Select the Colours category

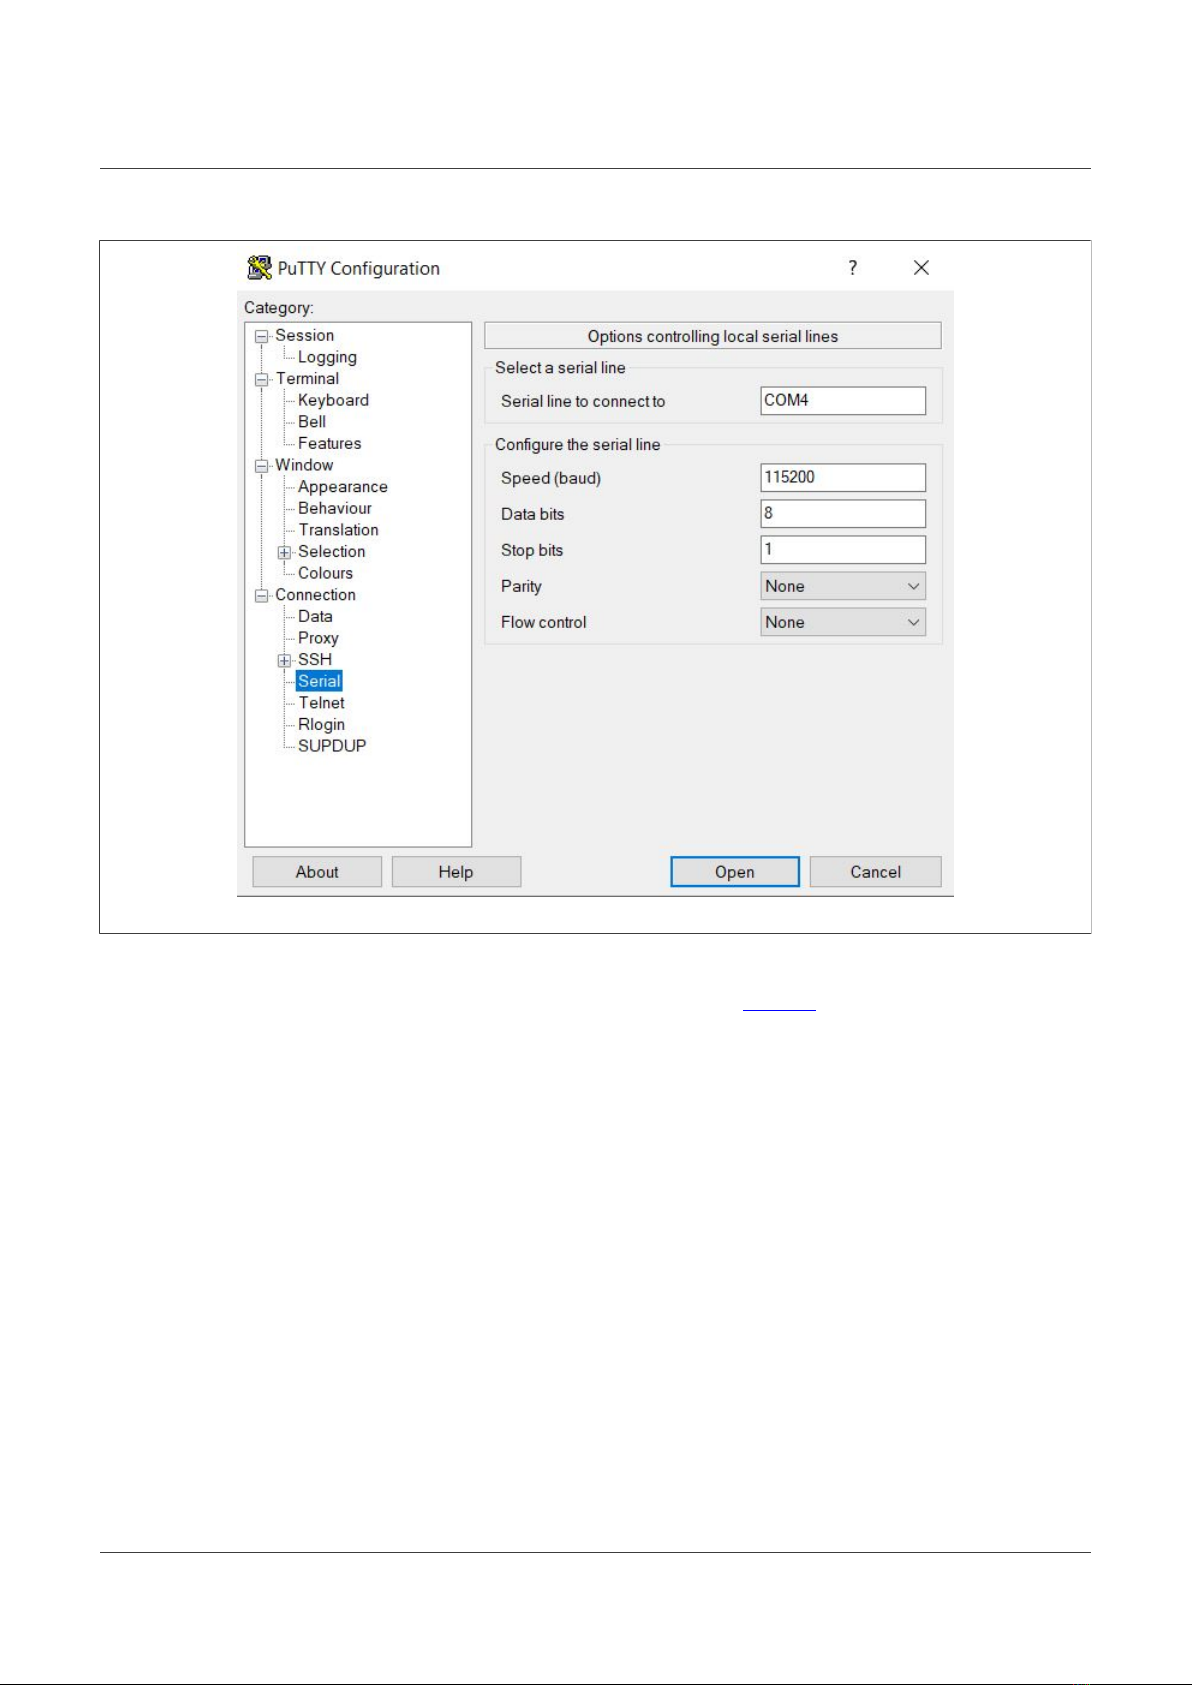325,573
